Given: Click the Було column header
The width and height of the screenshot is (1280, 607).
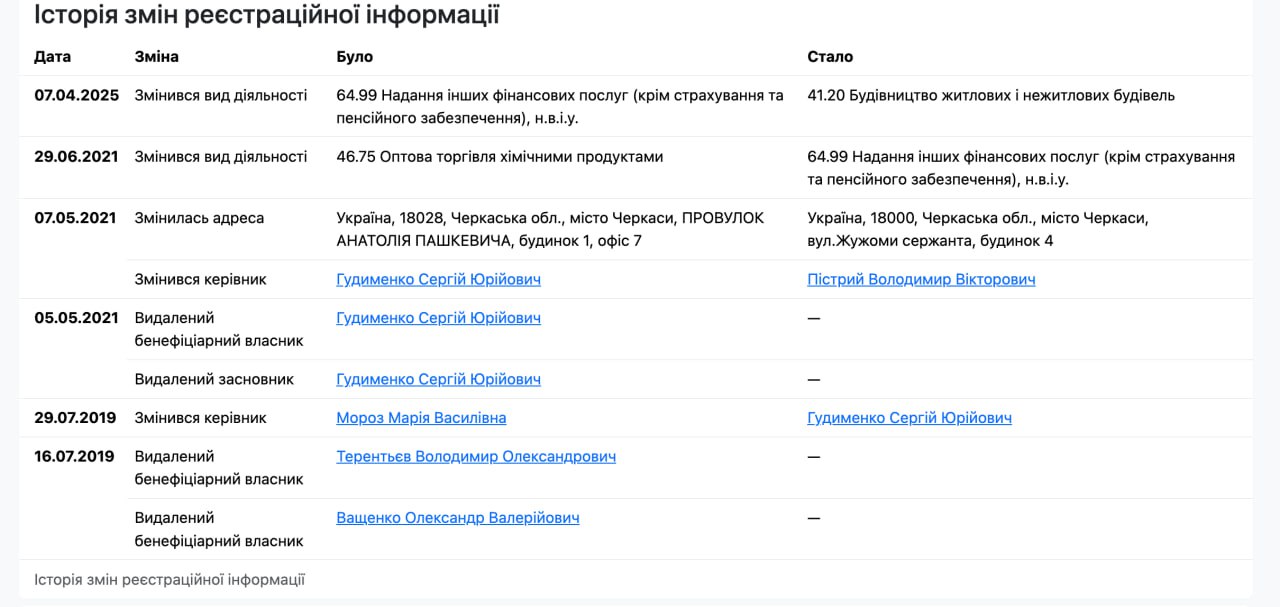Looking at the screenshot, I should 355,57.
